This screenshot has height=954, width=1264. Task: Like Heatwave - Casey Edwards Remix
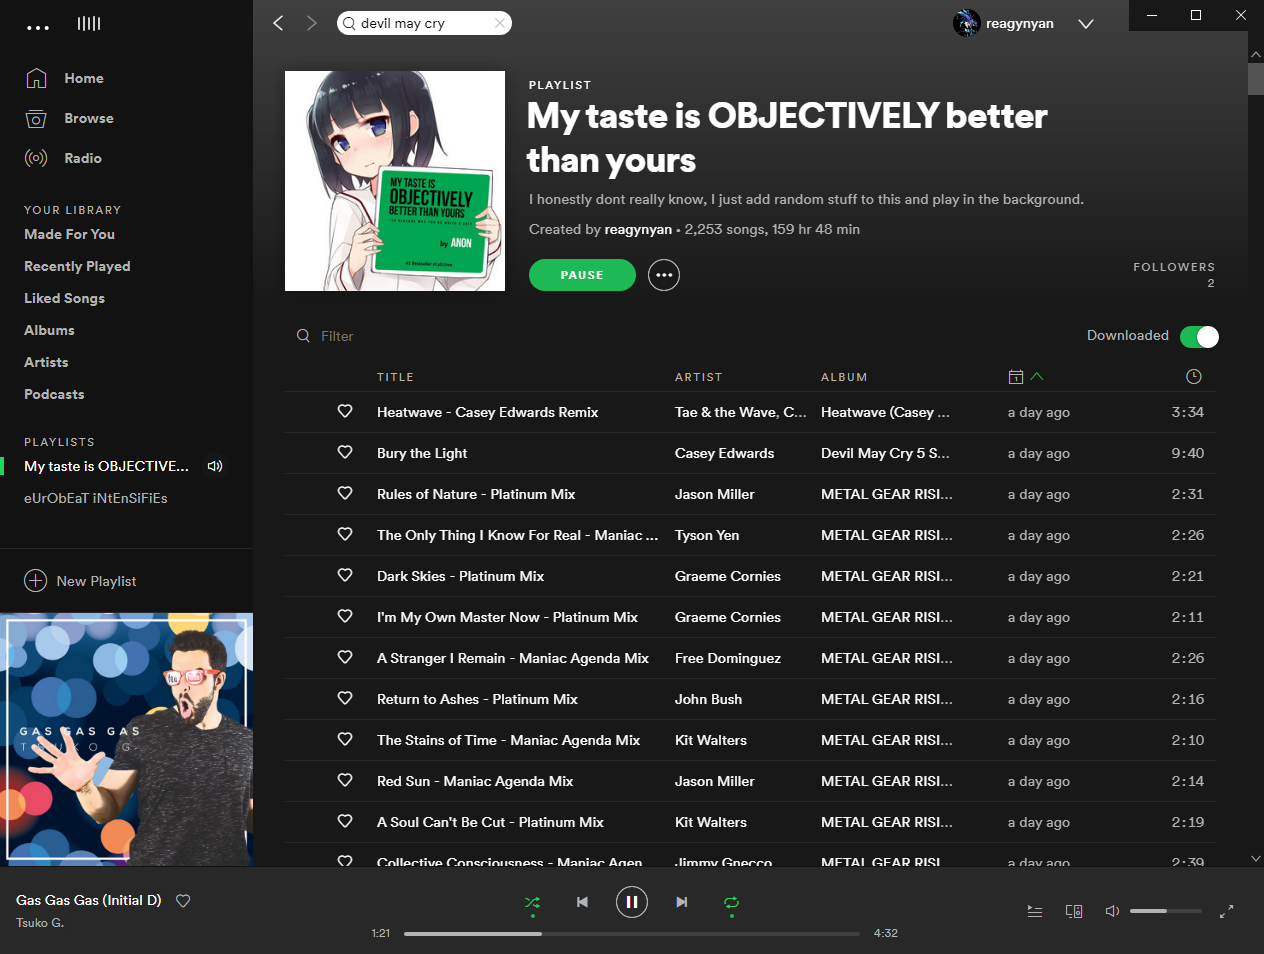point(345,411)
